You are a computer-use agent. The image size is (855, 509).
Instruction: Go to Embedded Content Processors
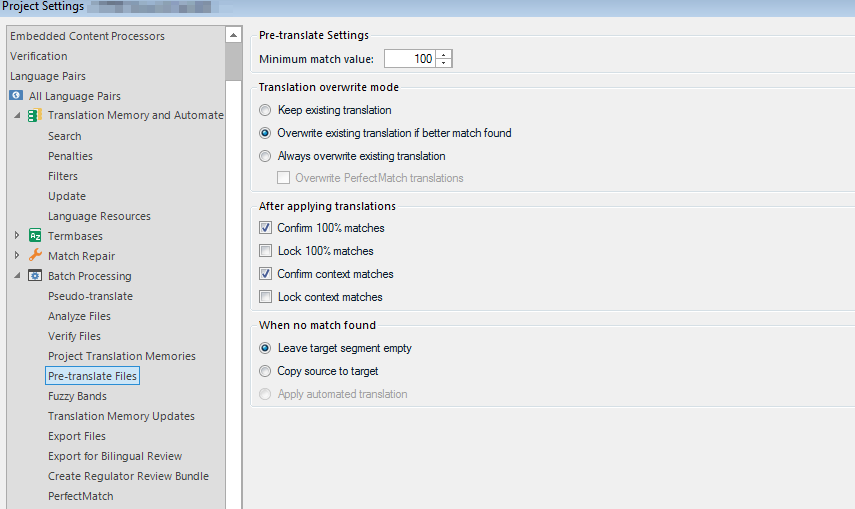coord(87,36)
